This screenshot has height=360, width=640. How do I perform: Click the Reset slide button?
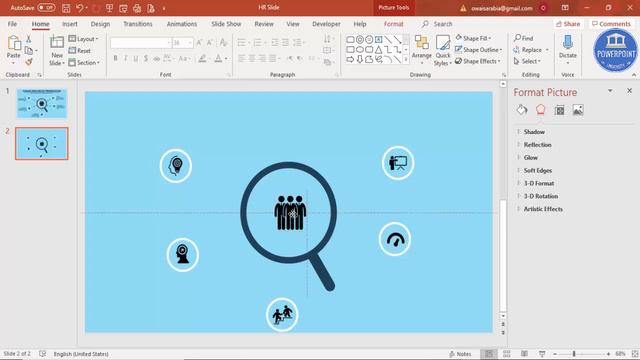click(x=80, y=51)
